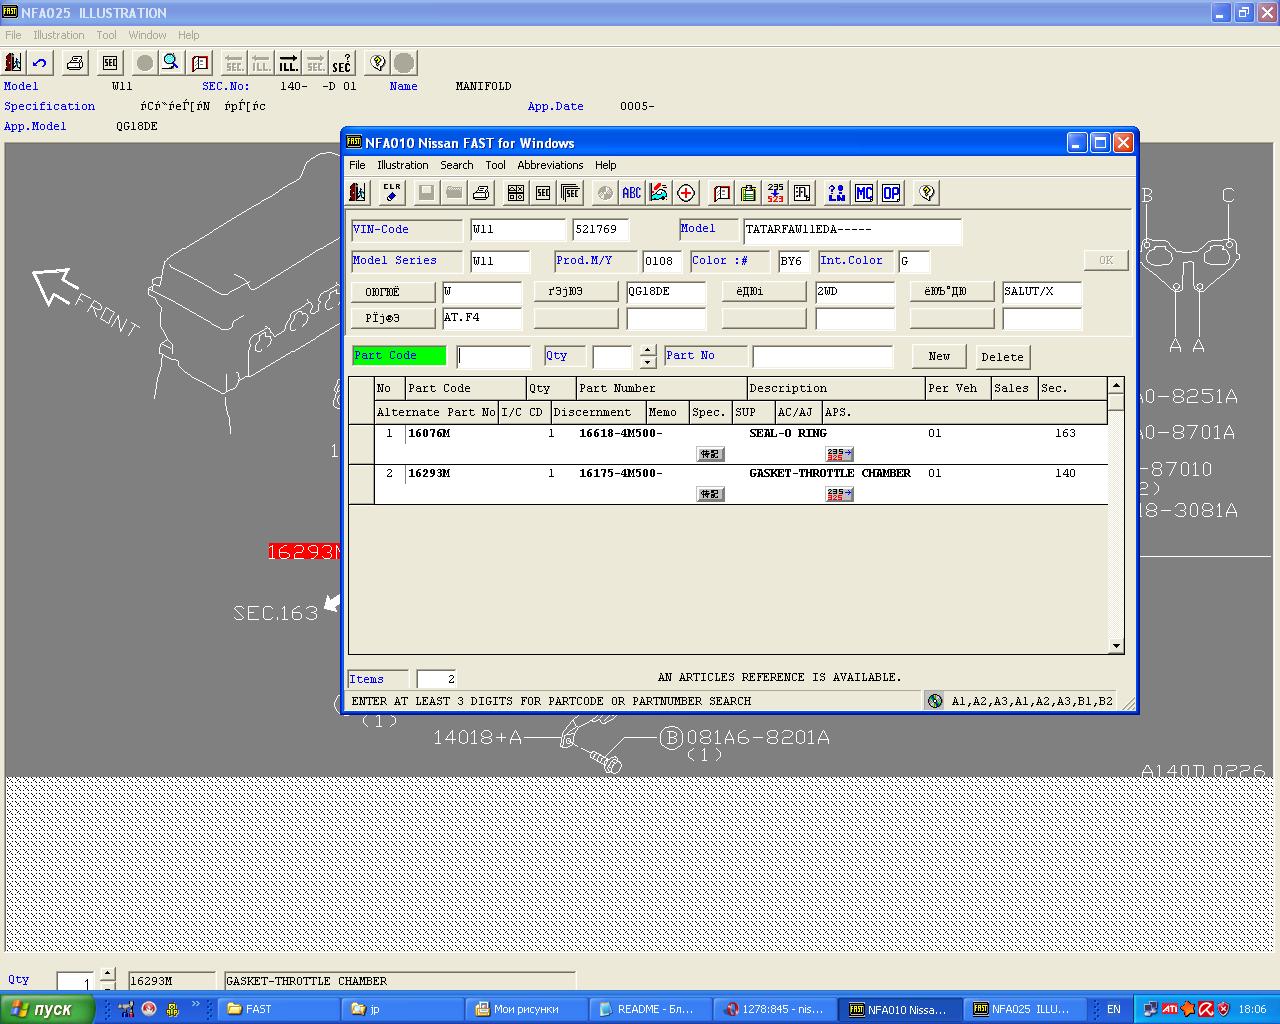
Task: Click the Description column header
Action: pos(836,388)
